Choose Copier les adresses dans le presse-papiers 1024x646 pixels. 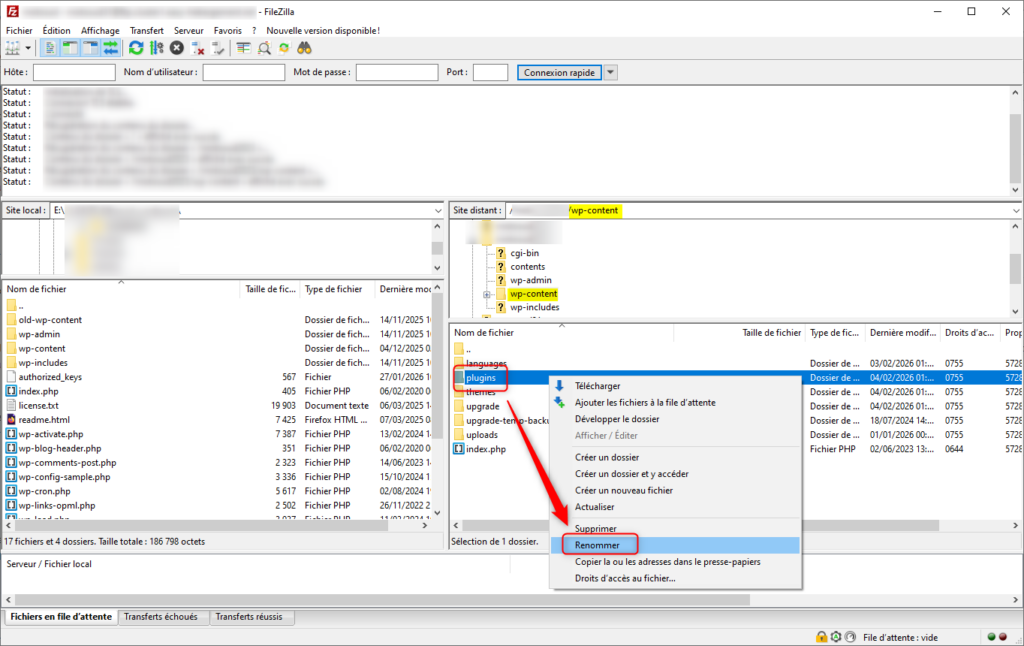point(675,562)
